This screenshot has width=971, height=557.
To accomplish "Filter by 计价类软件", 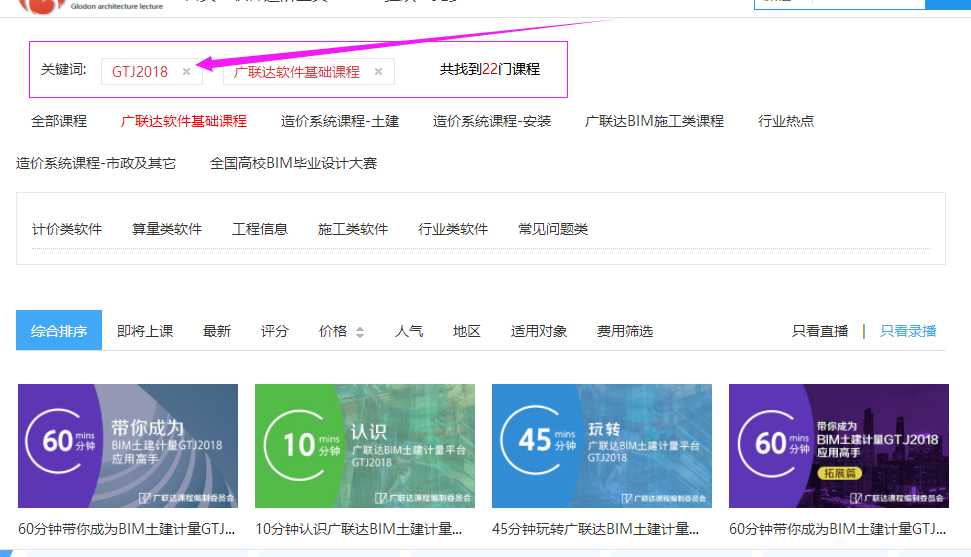I will pos(67,229).
